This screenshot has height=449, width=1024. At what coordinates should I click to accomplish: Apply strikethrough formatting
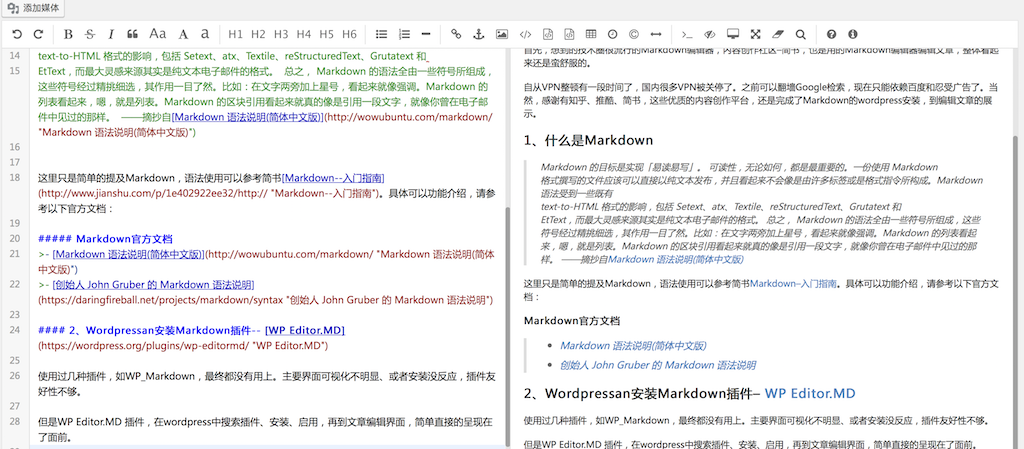point(89,34)
